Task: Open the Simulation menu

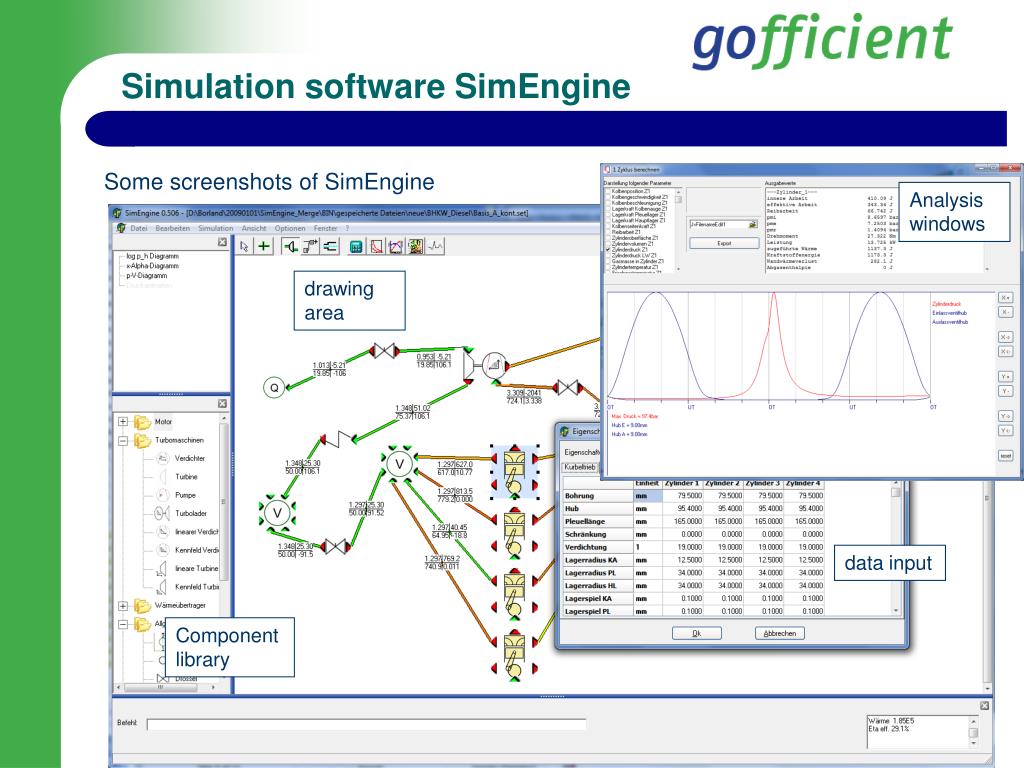Action: point(216,229)
